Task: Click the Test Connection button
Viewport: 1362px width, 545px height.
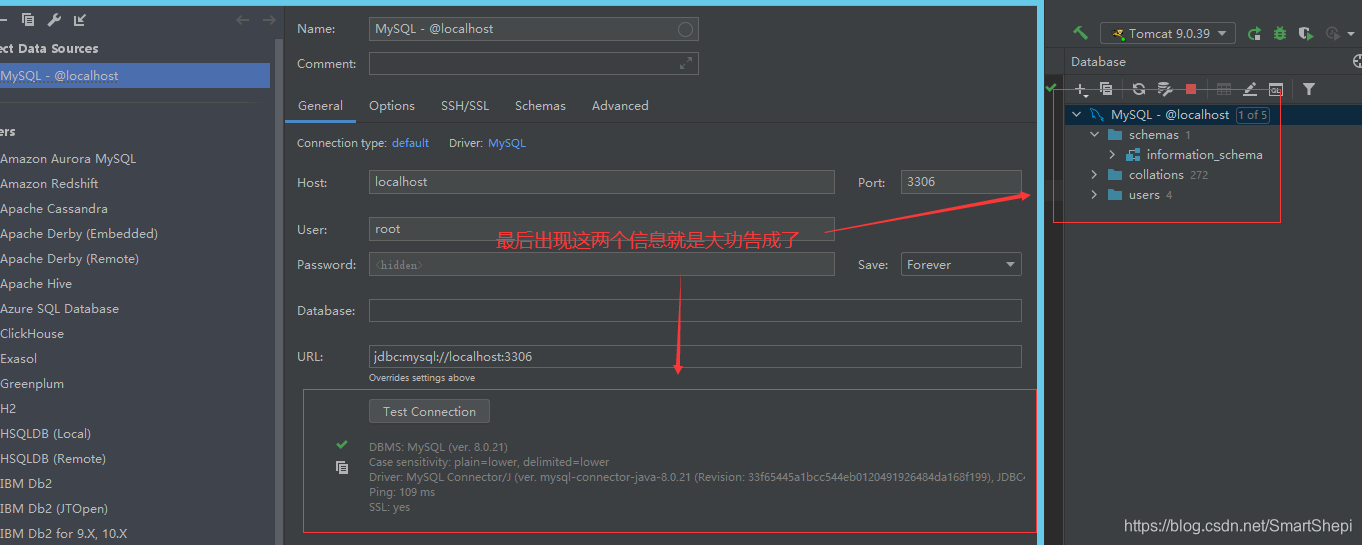Action: [429, 411]
